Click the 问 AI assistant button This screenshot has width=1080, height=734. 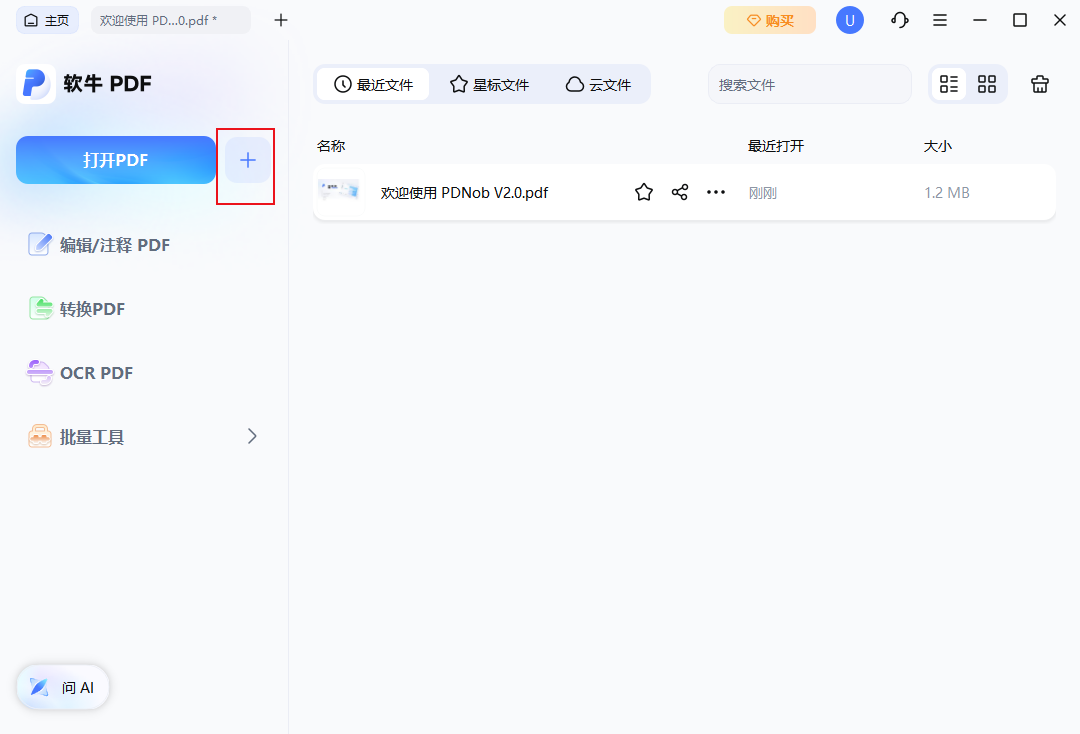[63, 687]
